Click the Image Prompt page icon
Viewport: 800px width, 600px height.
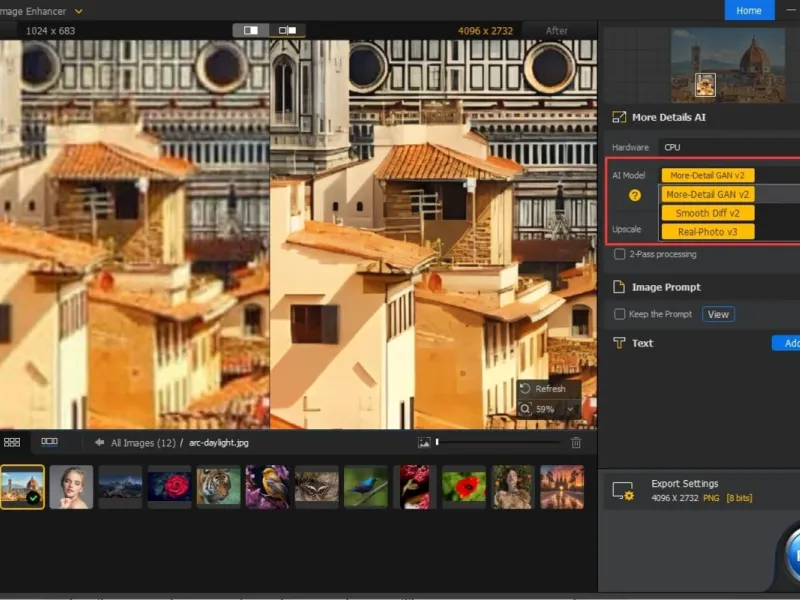click(619, 287)
